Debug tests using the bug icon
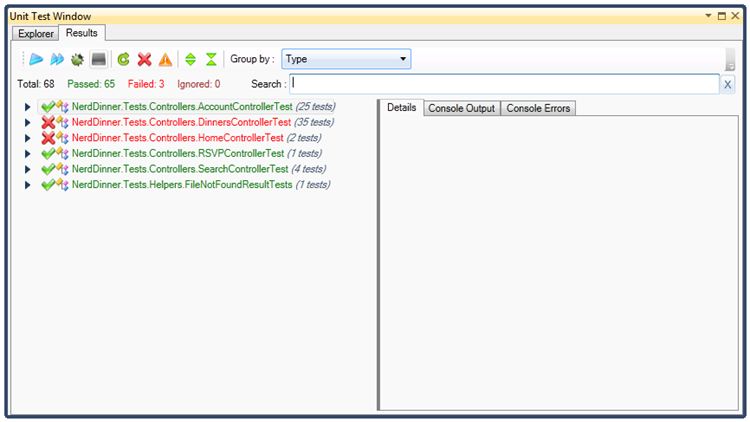The width and height of the screenshot is (750, 422). 77,59
